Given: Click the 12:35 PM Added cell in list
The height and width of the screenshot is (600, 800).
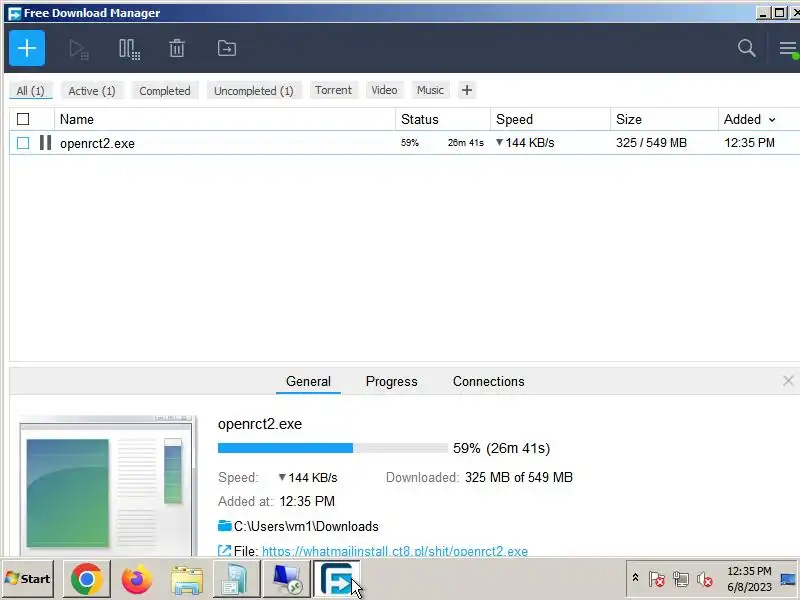Looking at the screenshot, I should pos(749,143).
